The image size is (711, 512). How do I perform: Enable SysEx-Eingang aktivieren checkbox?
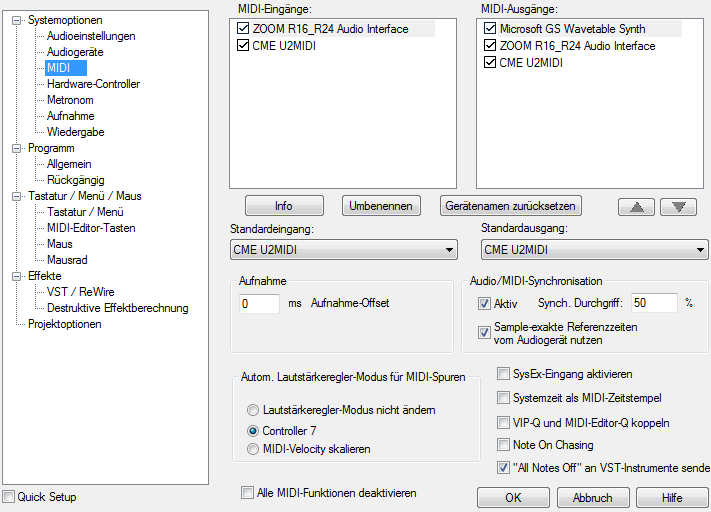[505, 374]
